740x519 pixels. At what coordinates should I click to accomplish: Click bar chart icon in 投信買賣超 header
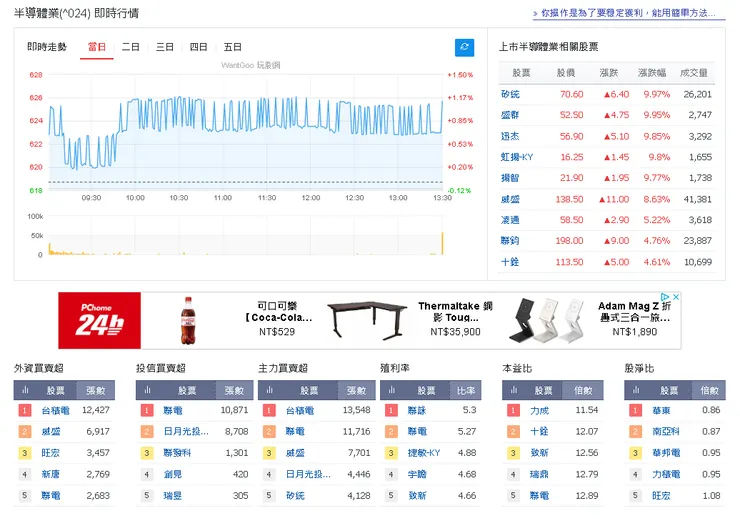tap(148, 390)
